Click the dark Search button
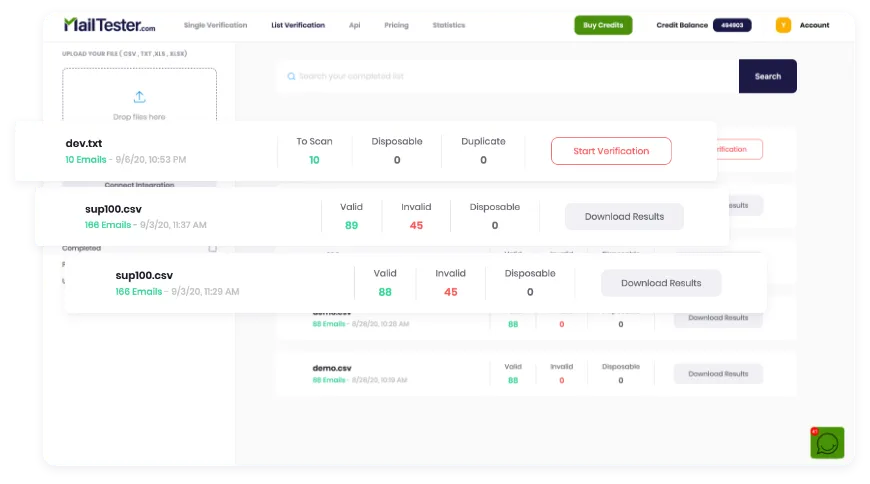Image resolution: width=870 pixels, height=484 pixels. pos(768,76)
